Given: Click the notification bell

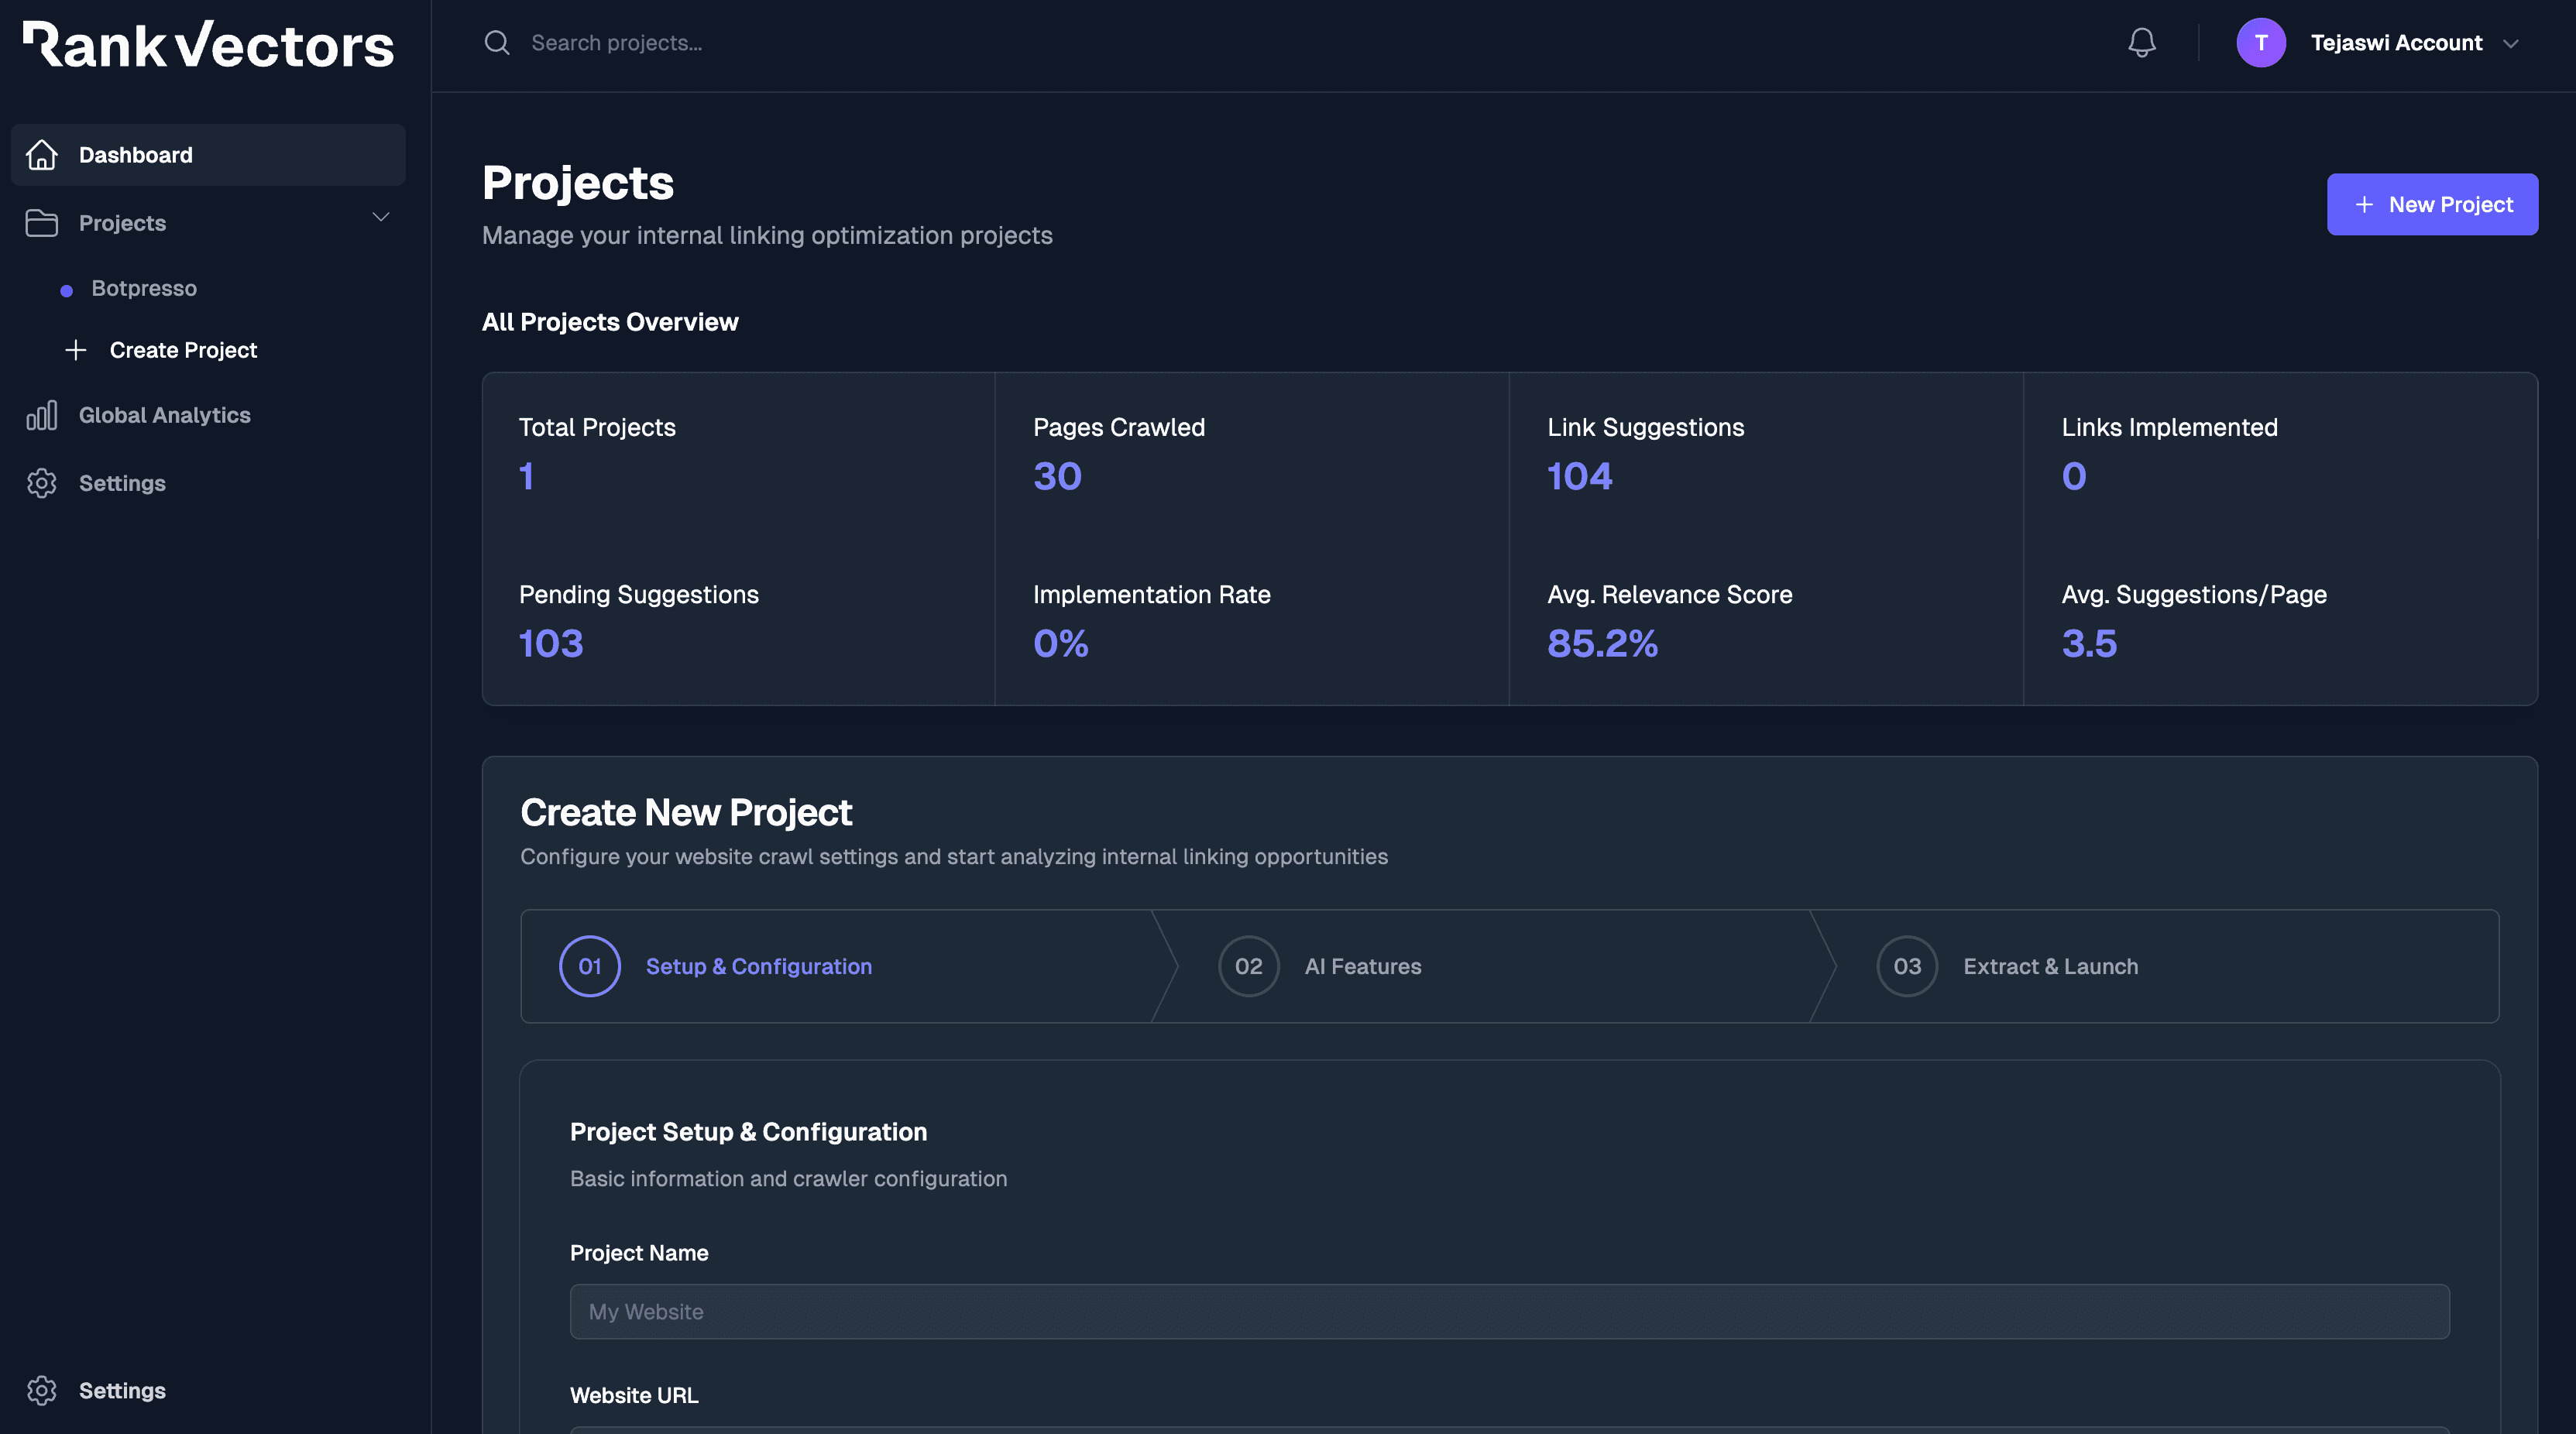Looking at the screenshot, I should 2141,43.
